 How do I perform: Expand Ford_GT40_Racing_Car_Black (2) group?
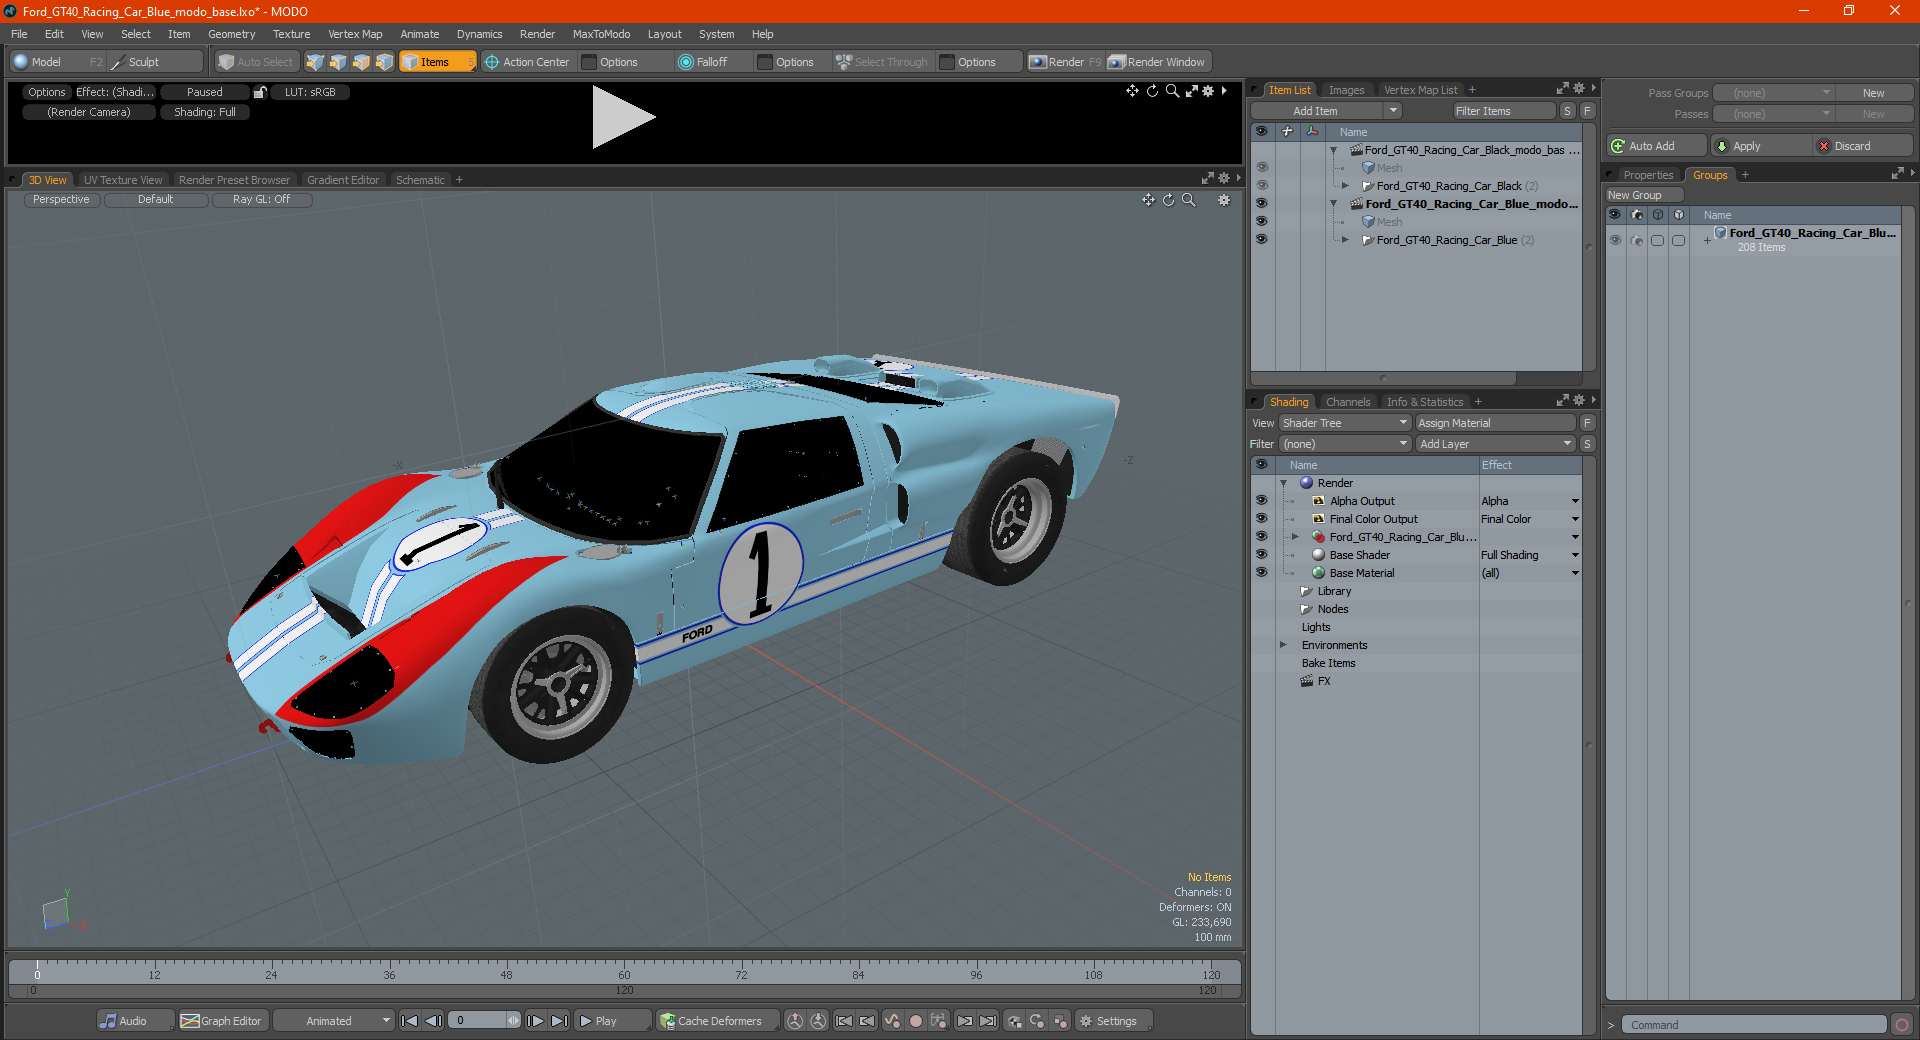click(1346, 186)
